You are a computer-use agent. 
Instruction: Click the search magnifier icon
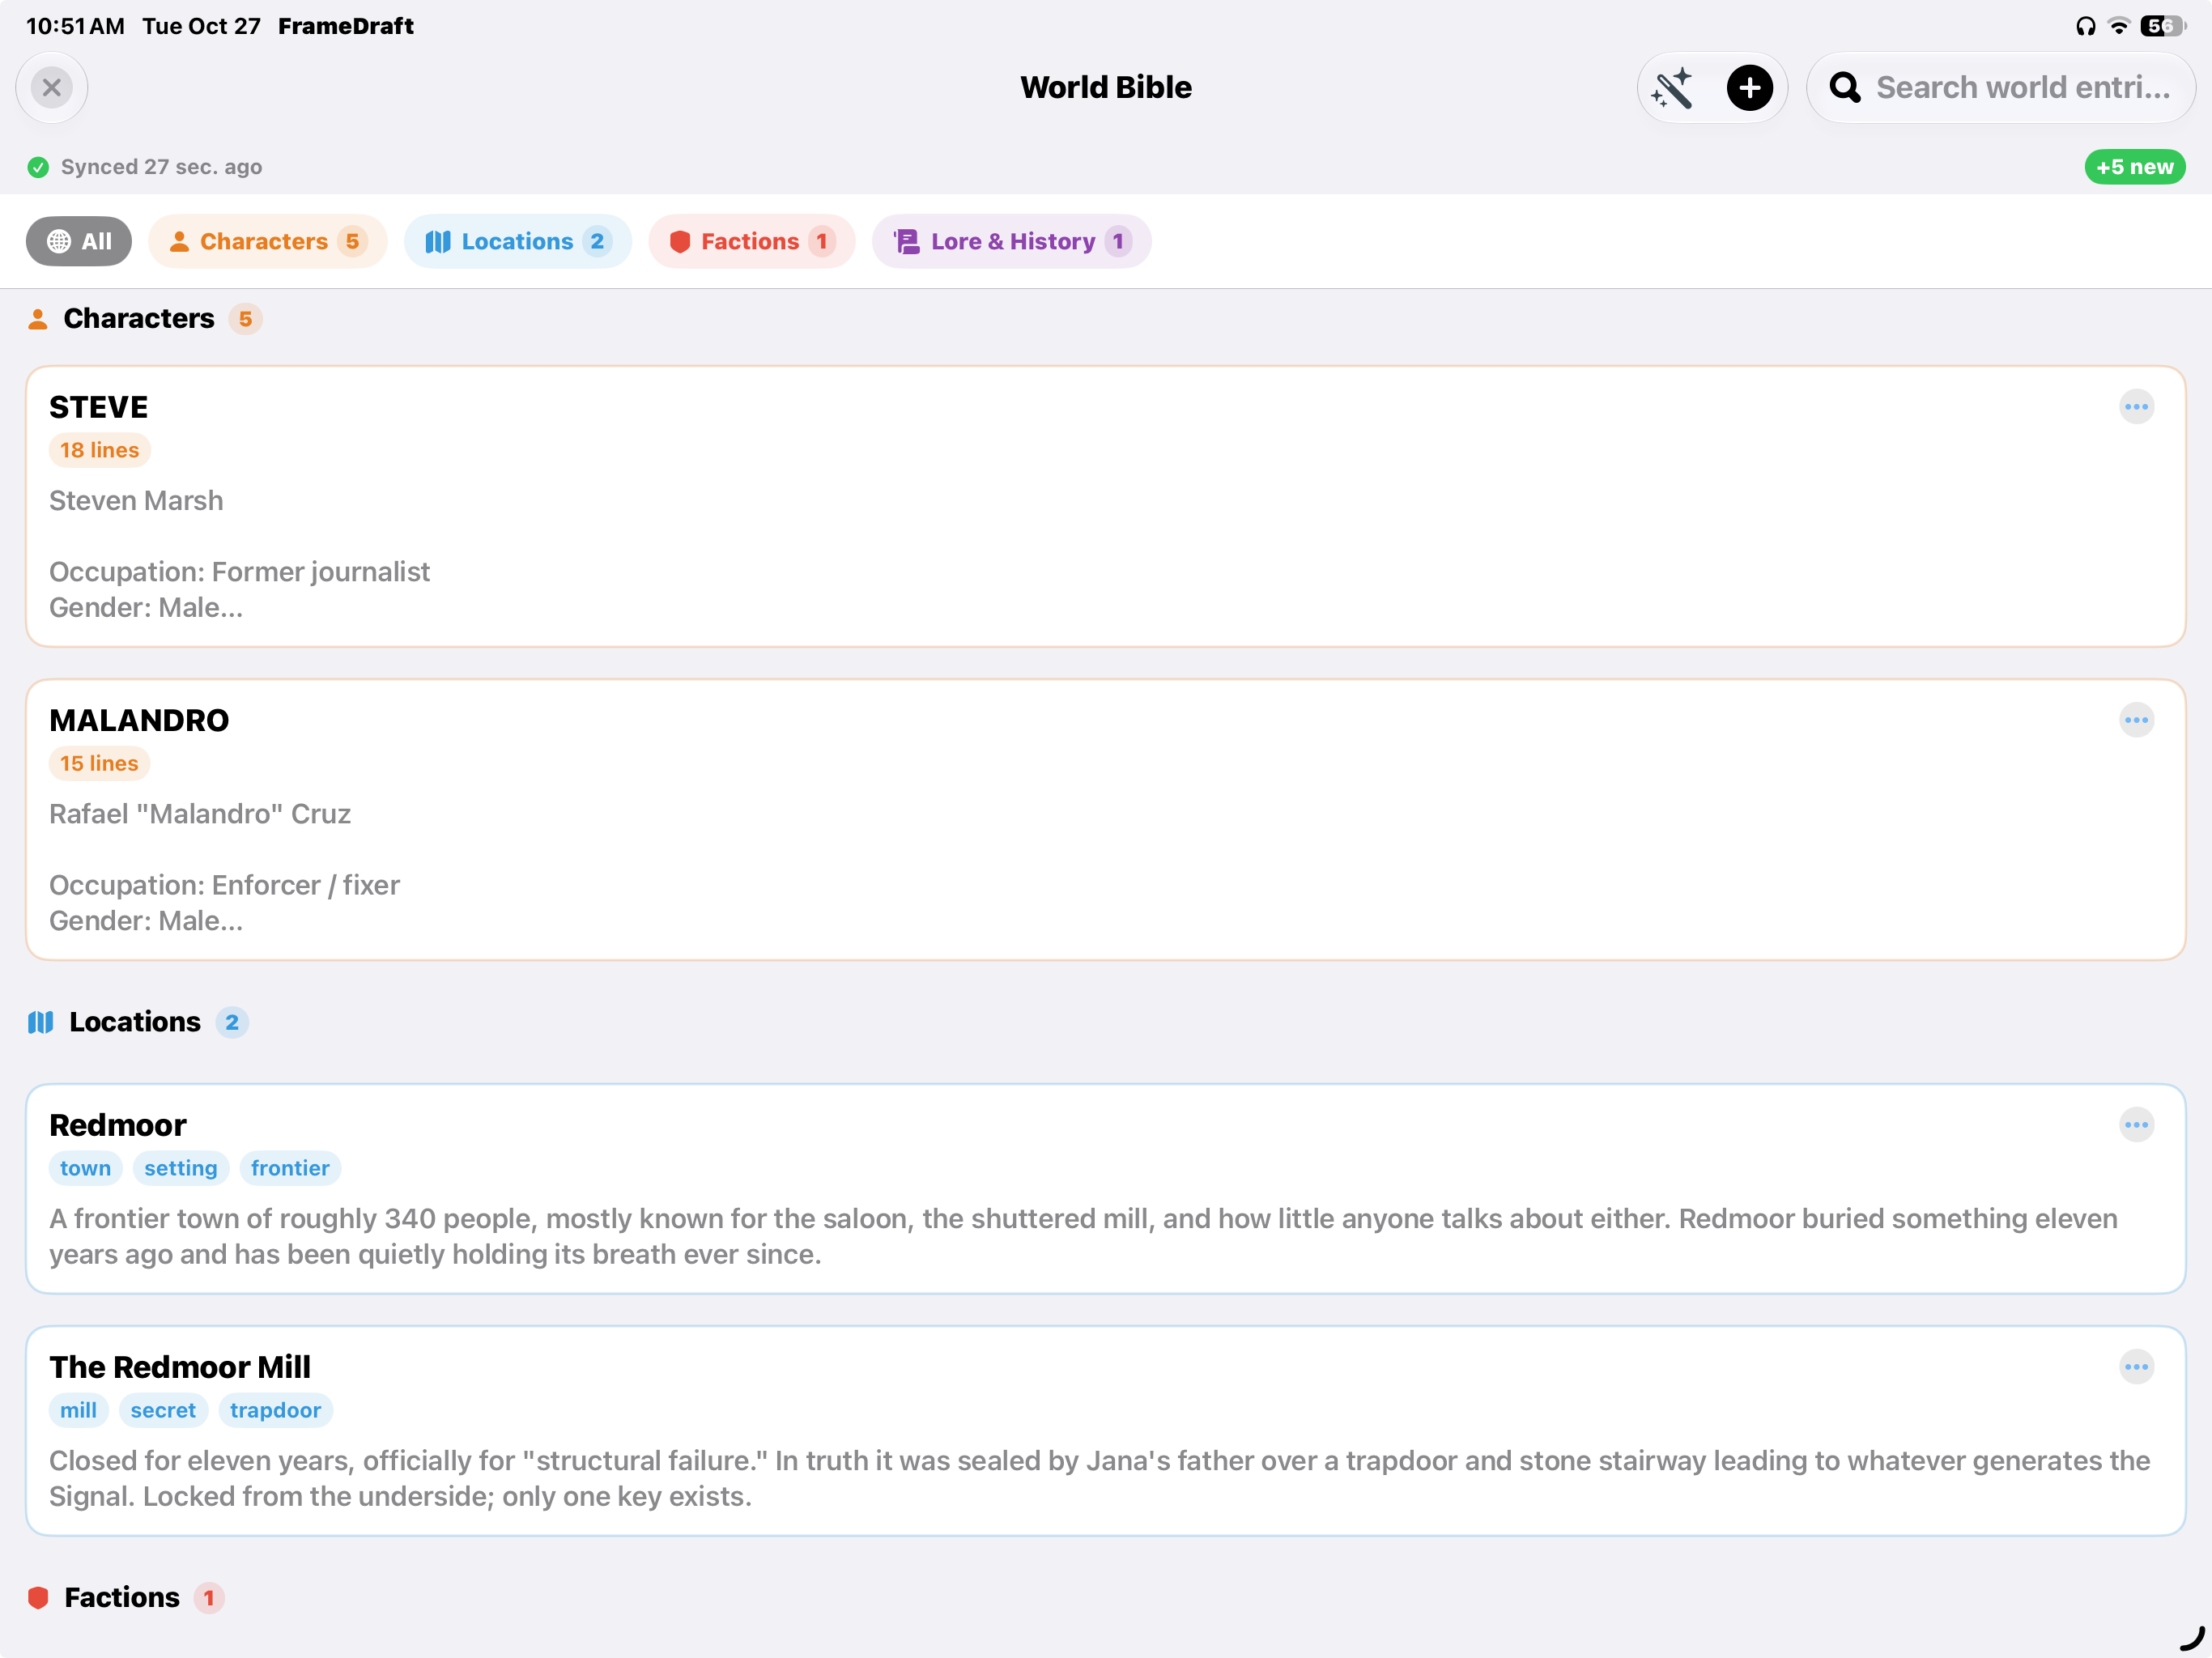[x=1845, y=88]
